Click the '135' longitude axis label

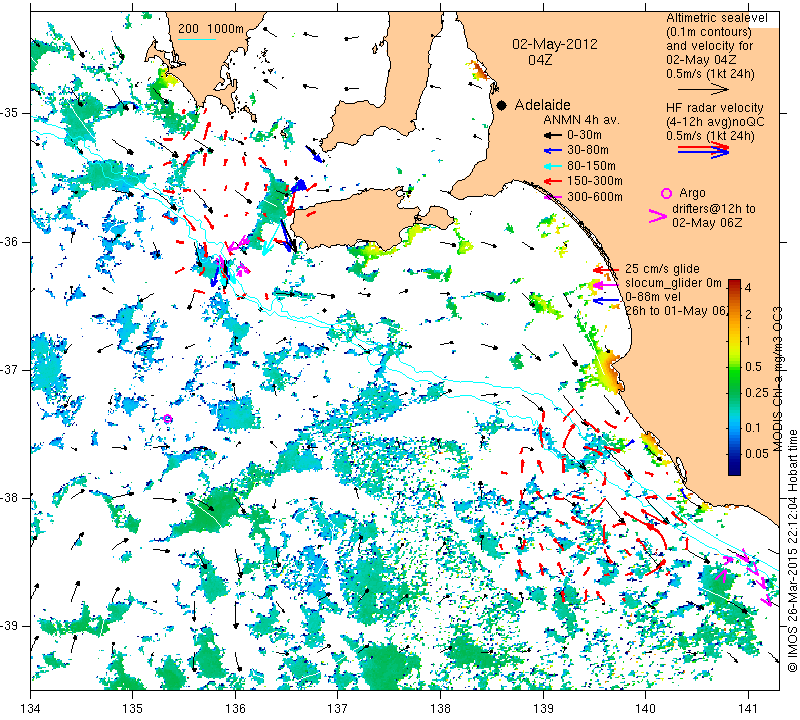click(x=133, y=709)
